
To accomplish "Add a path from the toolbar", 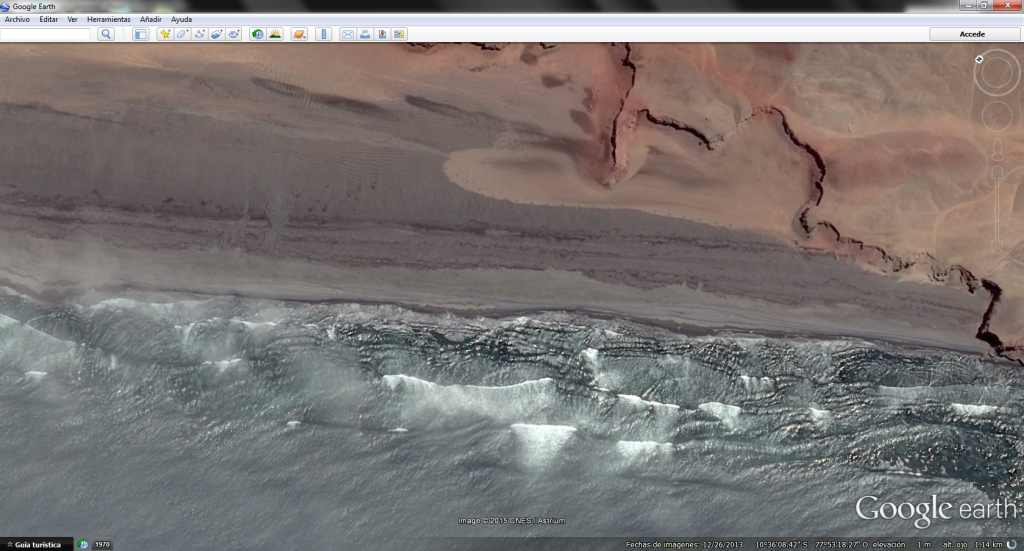I will pyautogui.click(x=199, y=34).
